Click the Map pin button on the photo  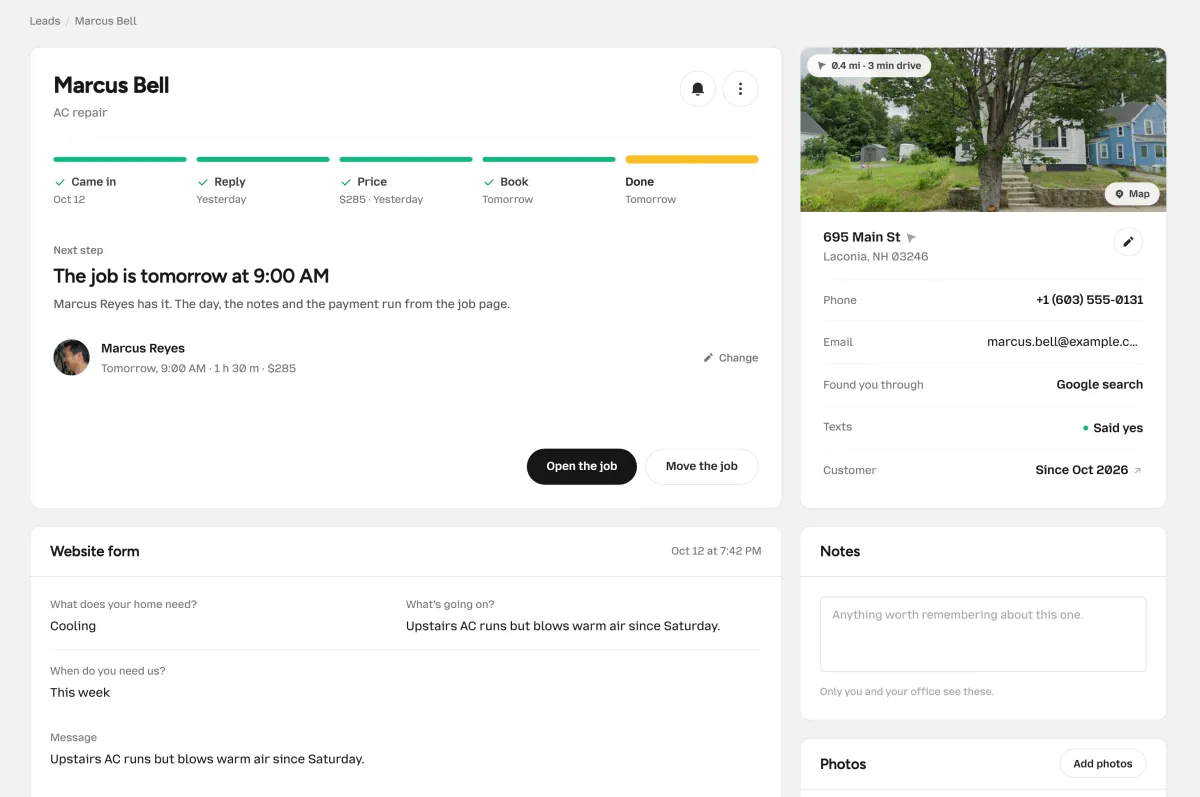pos(1132,194)
